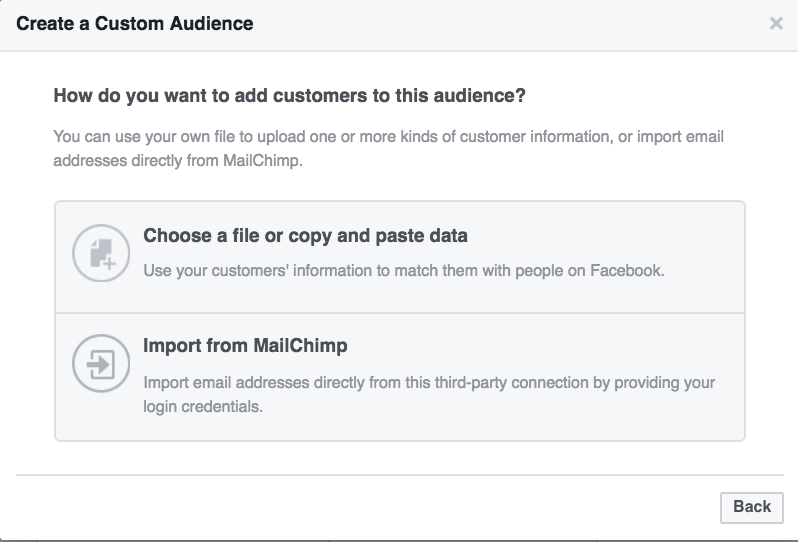Viewport: 798px width, 542px height.
Task: Click the "How do you want to add customers" heading
Action: [x=290, y=96]
